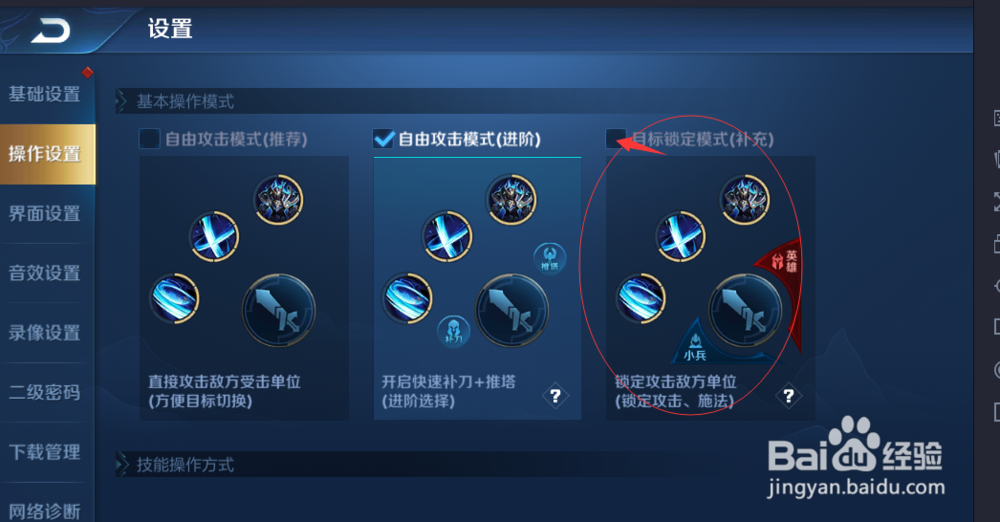Click the 补刀 last-hit icon in advanced mode
This screenshot has height=522, width=1000.
pyautogui.click(x=453, y=332)
